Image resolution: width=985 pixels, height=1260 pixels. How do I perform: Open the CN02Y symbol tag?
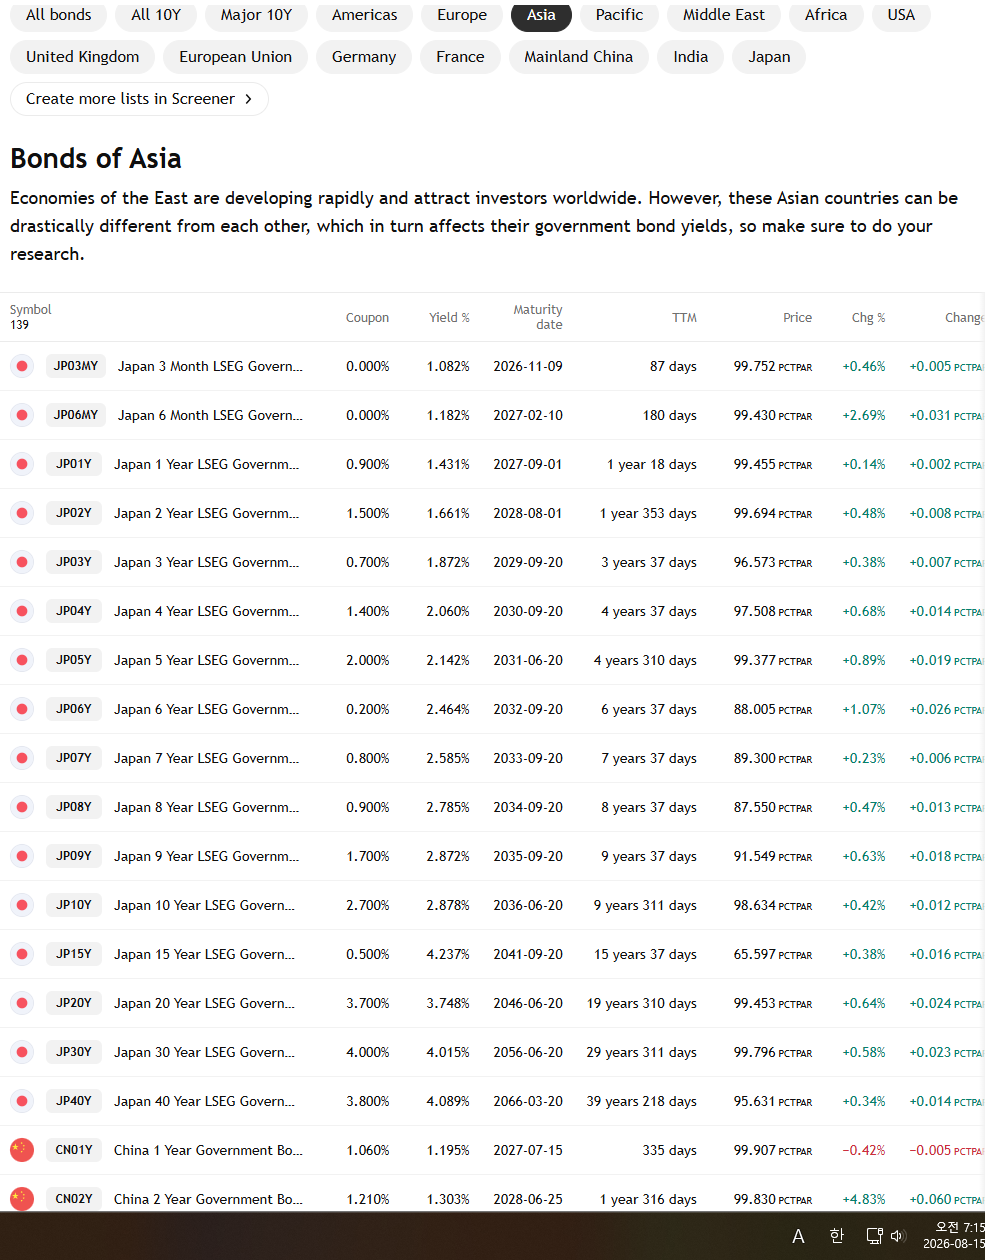[x=74, y=1199]
